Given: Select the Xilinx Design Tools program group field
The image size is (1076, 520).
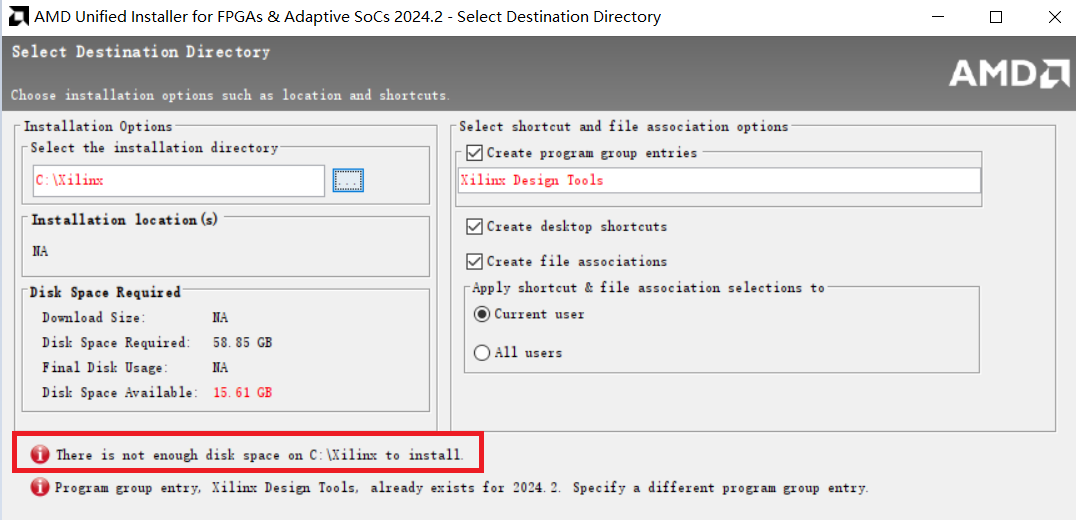Looking at the screenshot, I should (719, 180).
